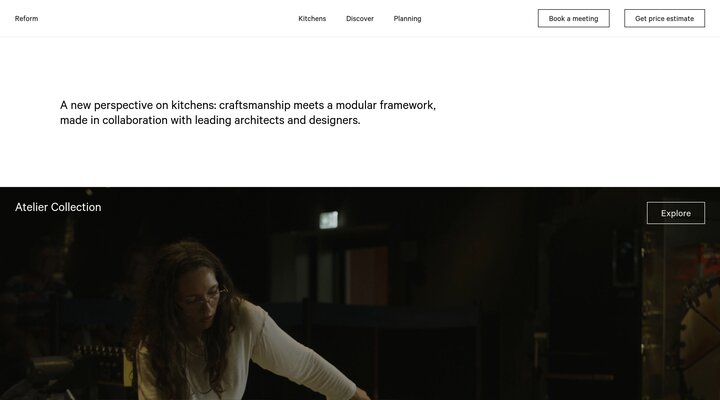Screen dimensions: 720x400
Task: Click the orange panel behind the woman
Action: click(x=367, y=276)
